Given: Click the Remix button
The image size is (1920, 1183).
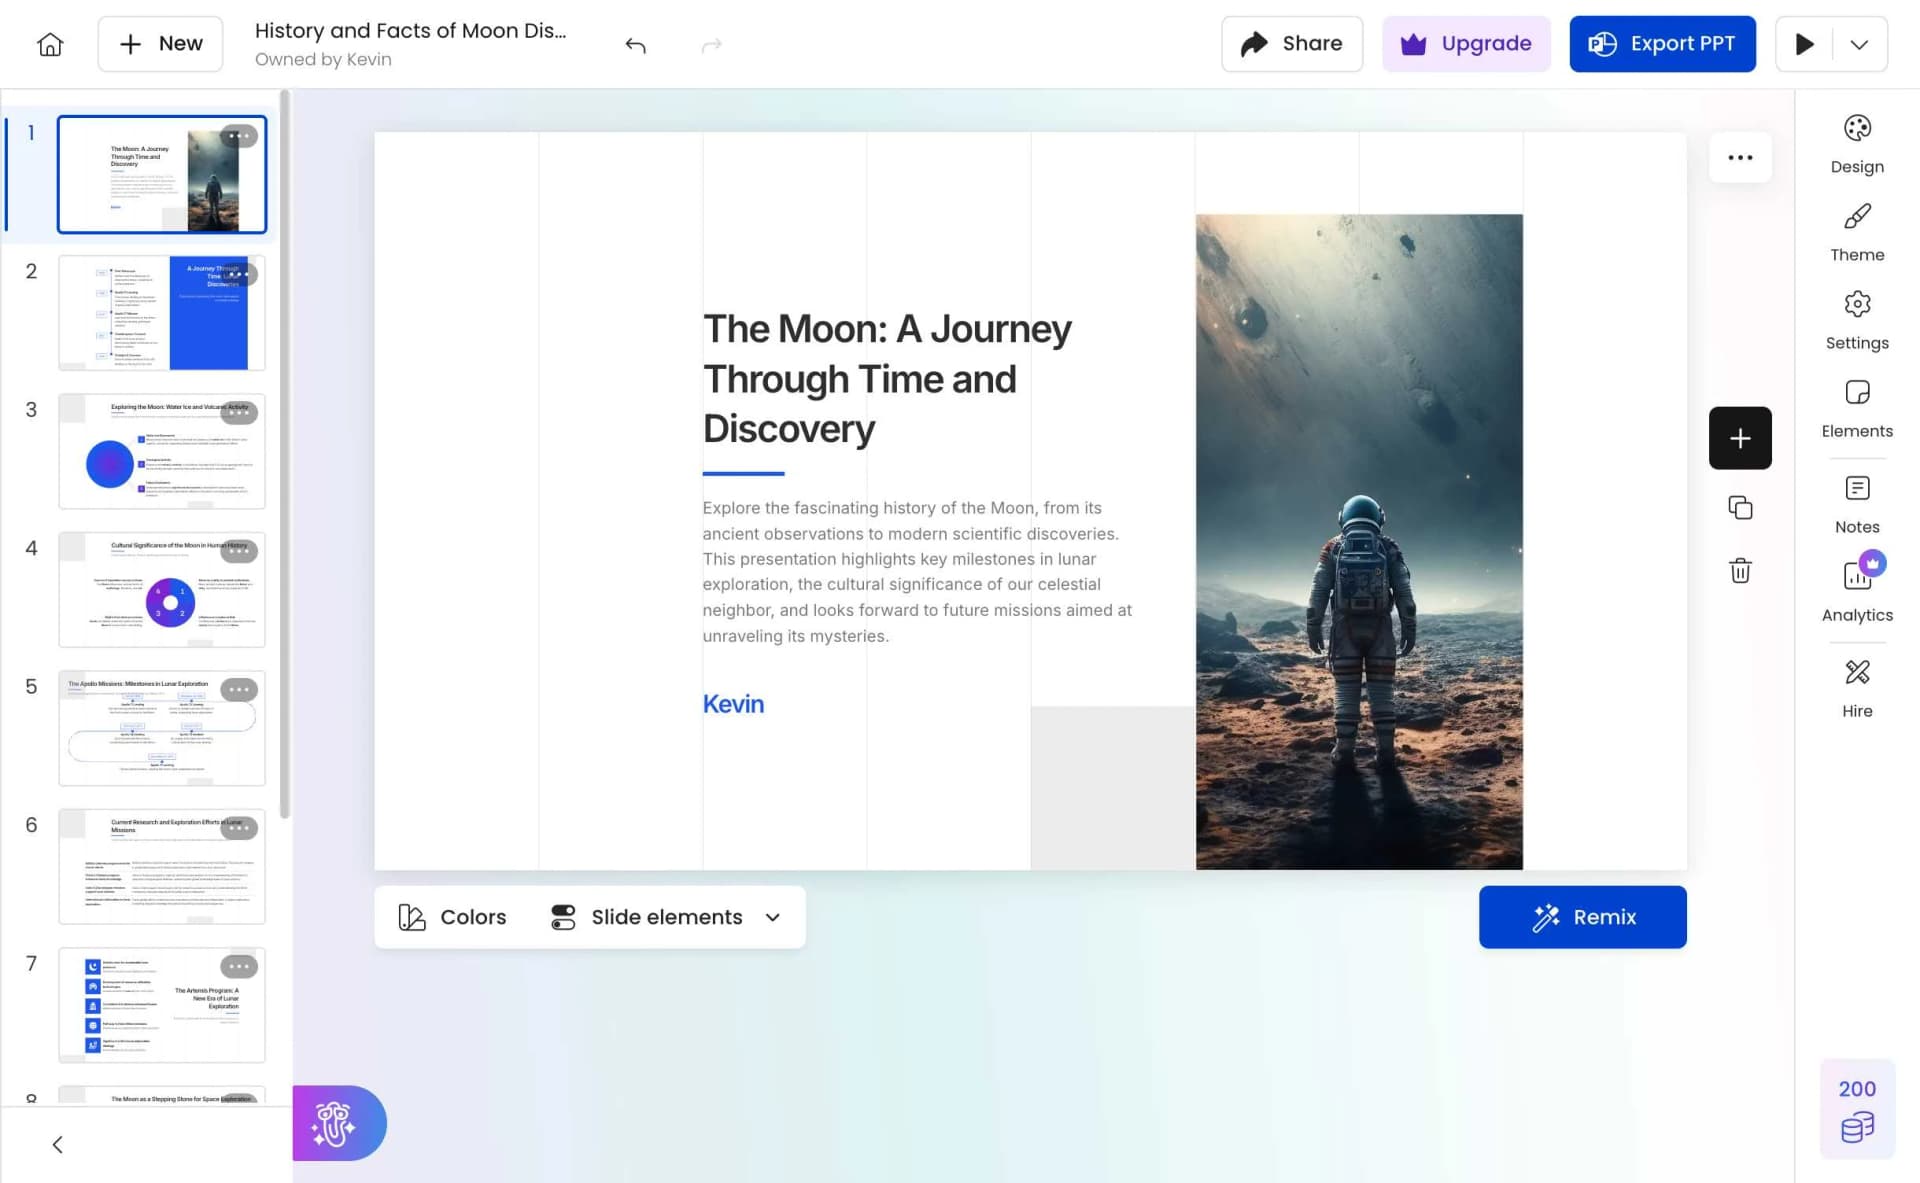Looking at the screenshot, I should (x=1582, y=917).
